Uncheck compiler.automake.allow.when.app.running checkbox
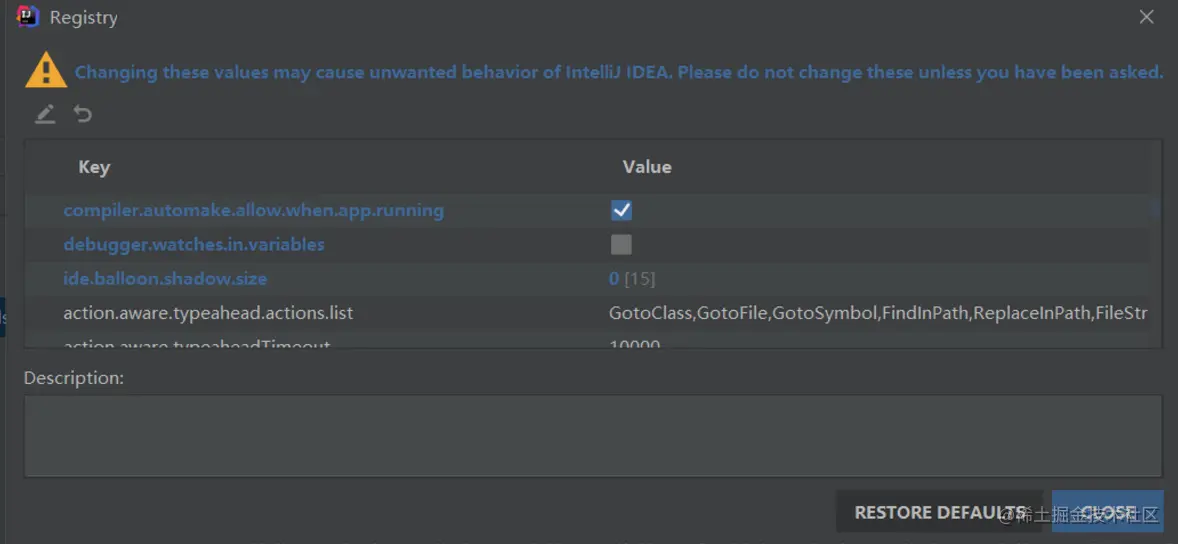Image resolution: width=1178 pixels, height=544 pixels. (621, 210)
